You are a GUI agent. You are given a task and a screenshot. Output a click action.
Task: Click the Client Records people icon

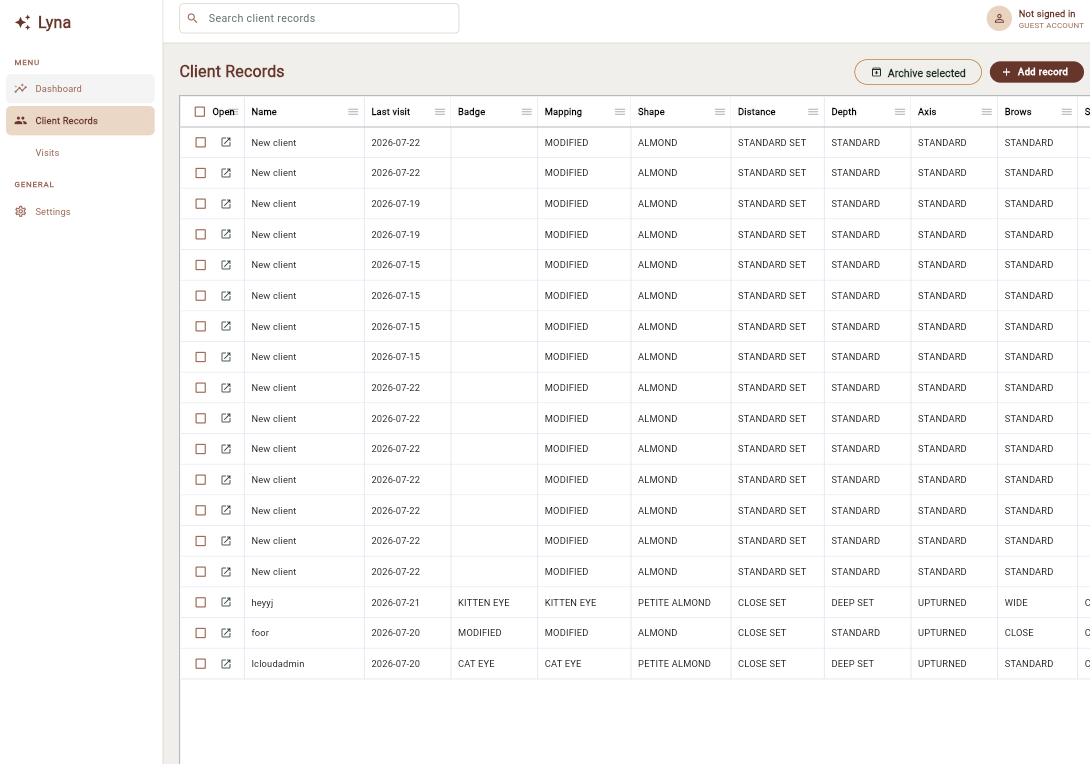tap(21, 121)
